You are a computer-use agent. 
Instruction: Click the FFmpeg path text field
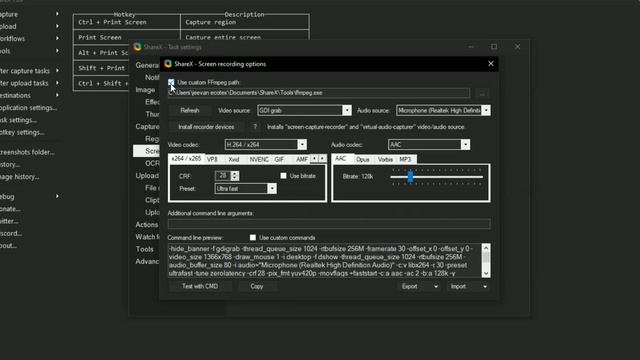(x=319, y=93)
